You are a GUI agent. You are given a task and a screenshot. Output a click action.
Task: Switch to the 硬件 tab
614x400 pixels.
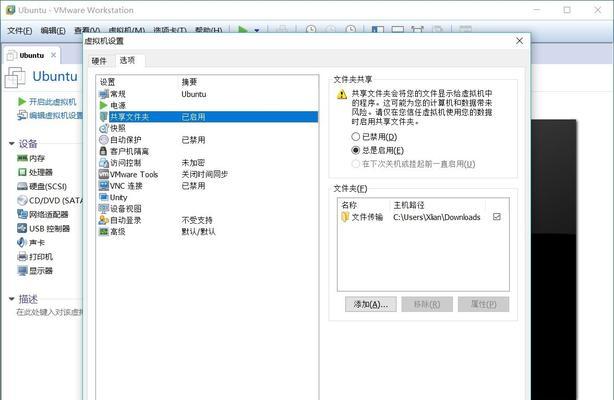pyautogui.click(x=99, y=61)
